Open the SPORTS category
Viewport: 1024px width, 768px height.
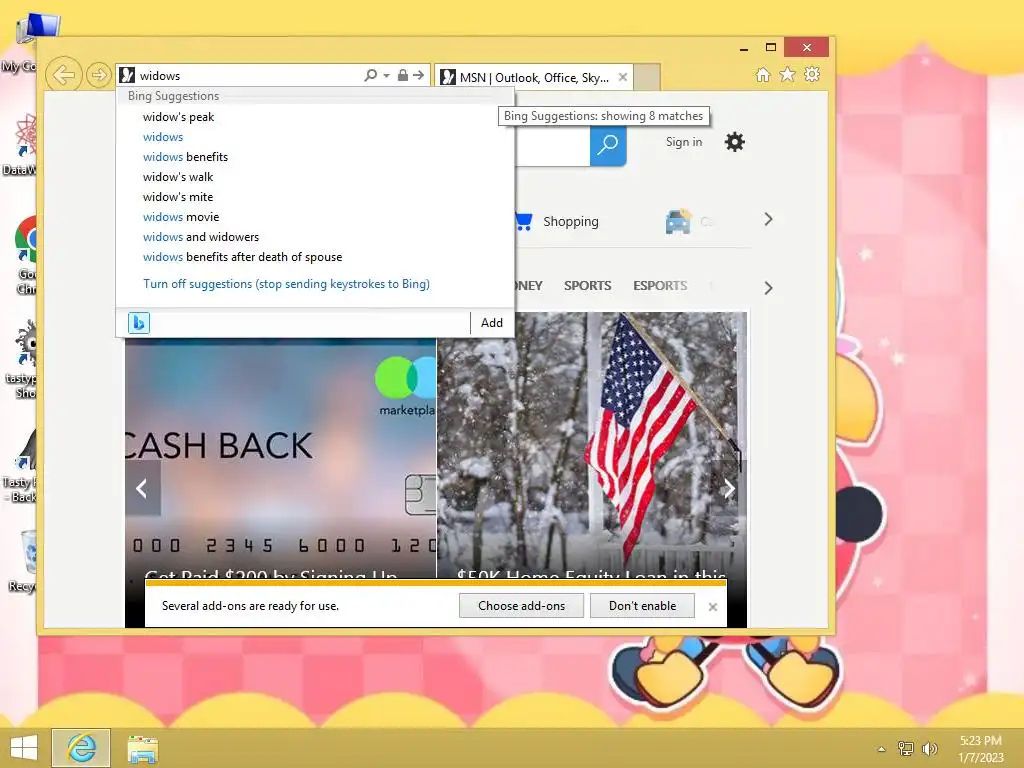tap(588, 285)
